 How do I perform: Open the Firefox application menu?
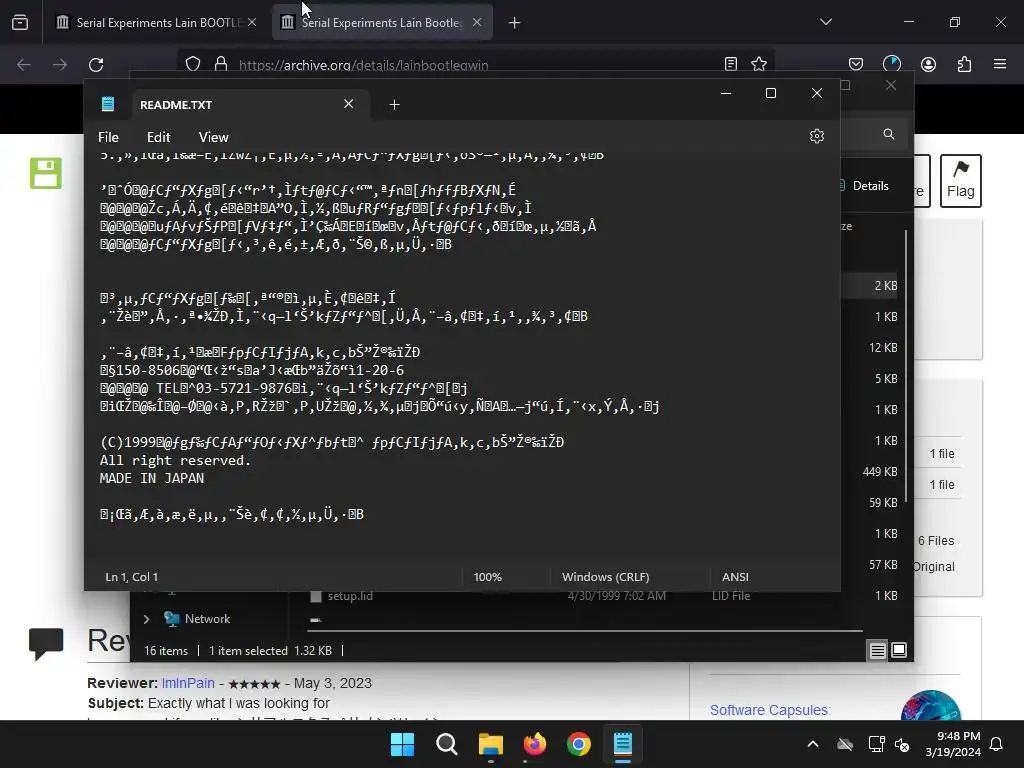click(x=999, y=64)
